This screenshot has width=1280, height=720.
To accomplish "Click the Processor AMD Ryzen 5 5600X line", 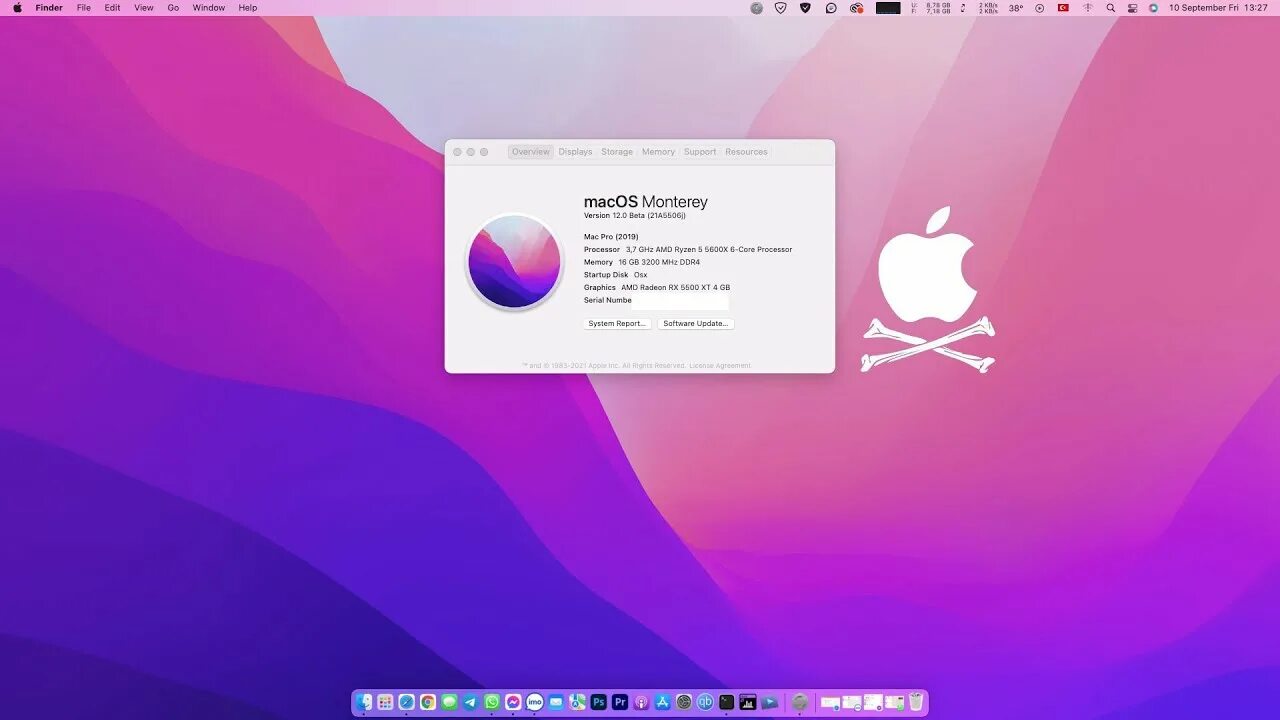I will (x=688, y=249).
